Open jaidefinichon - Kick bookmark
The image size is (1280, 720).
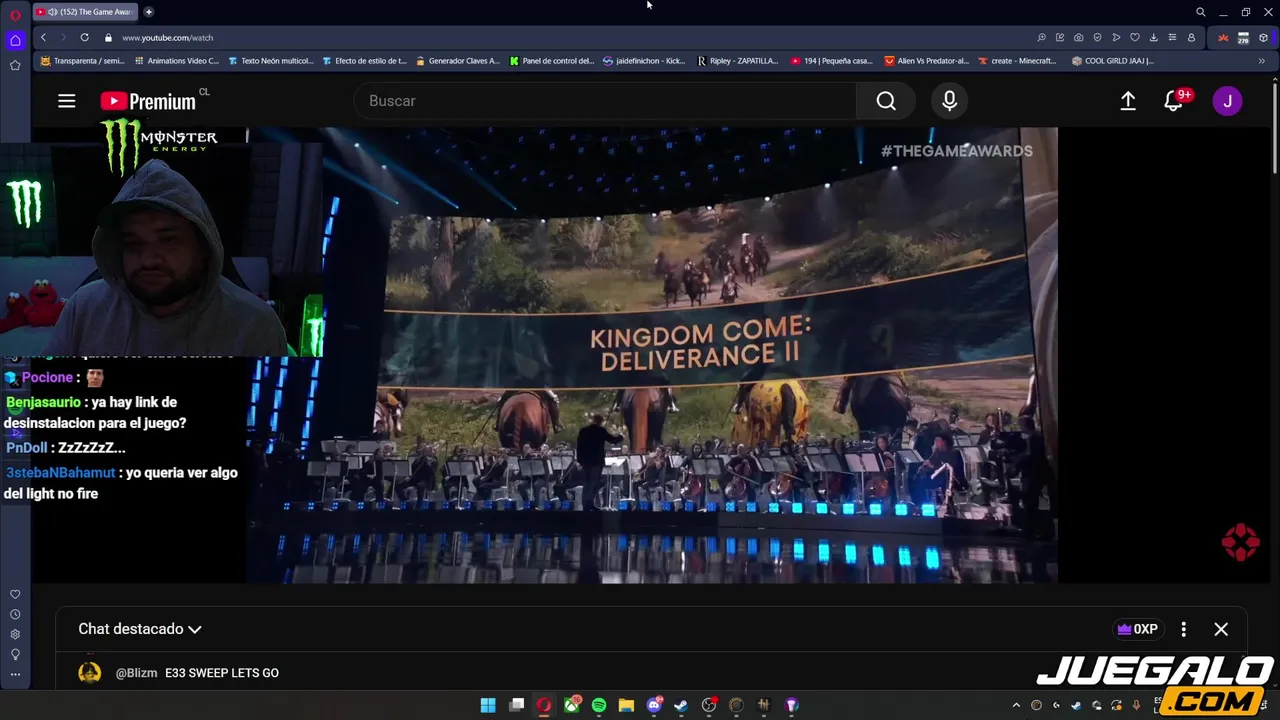(x=644, y=61)
